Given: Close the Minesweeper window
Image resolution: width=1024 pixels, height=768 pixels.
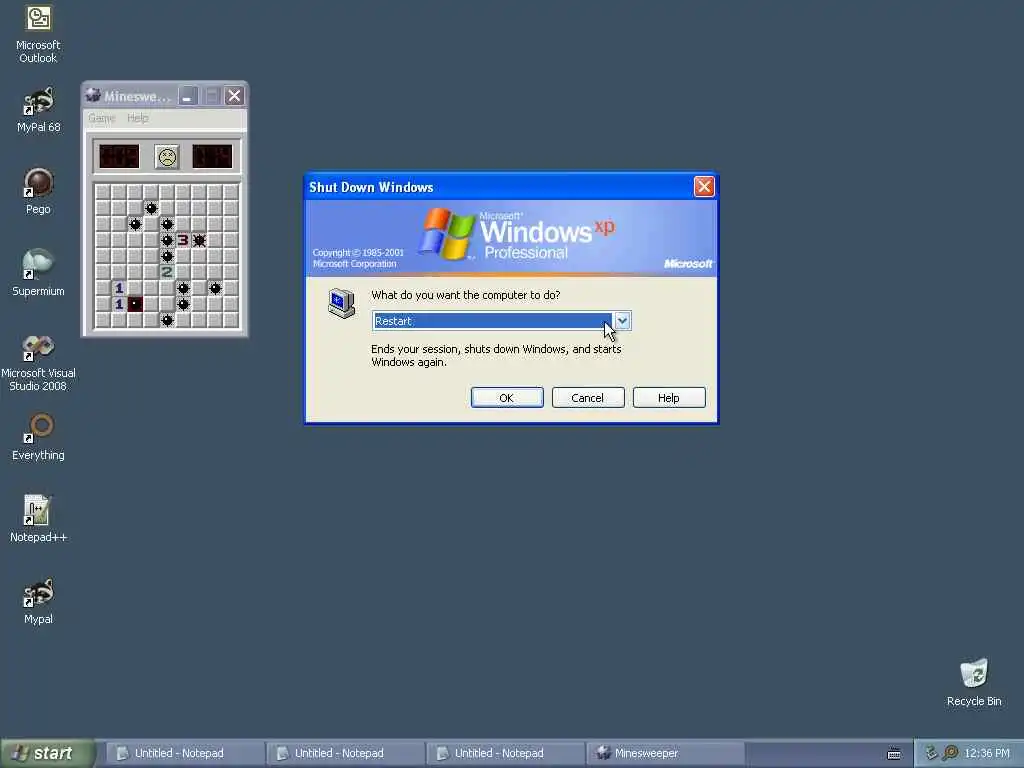Looking at the screenshot, I should click(x=234, y=96).
